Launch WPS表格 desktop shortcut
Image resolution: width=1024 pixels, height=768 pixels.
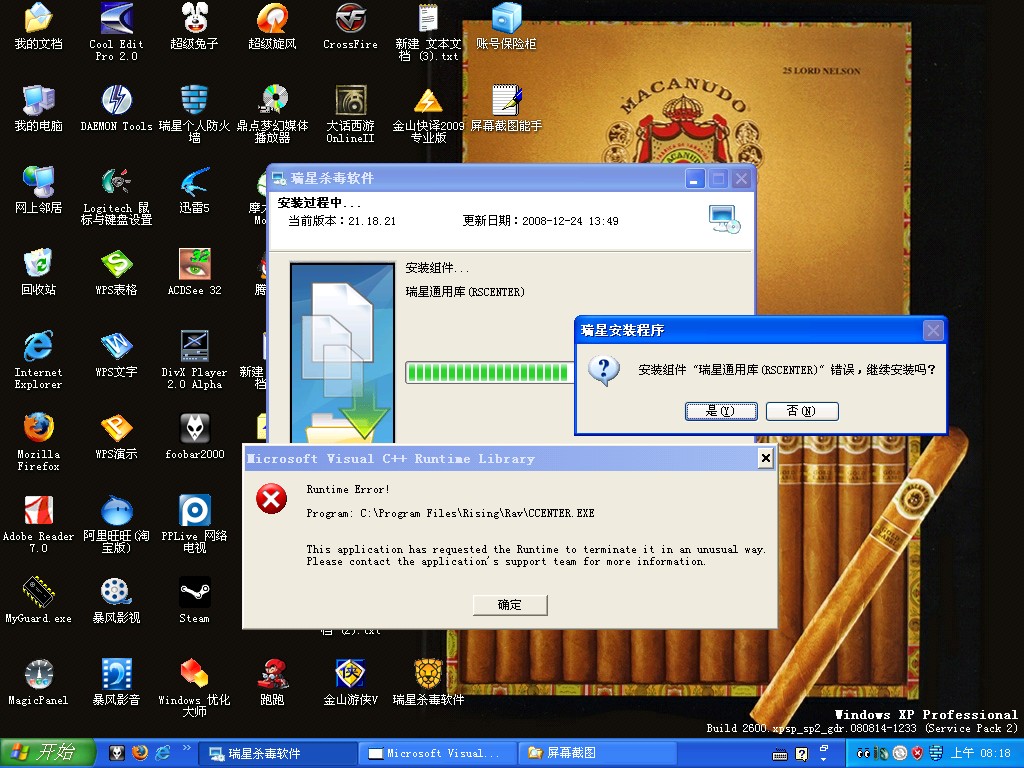[x=116, y=272]
